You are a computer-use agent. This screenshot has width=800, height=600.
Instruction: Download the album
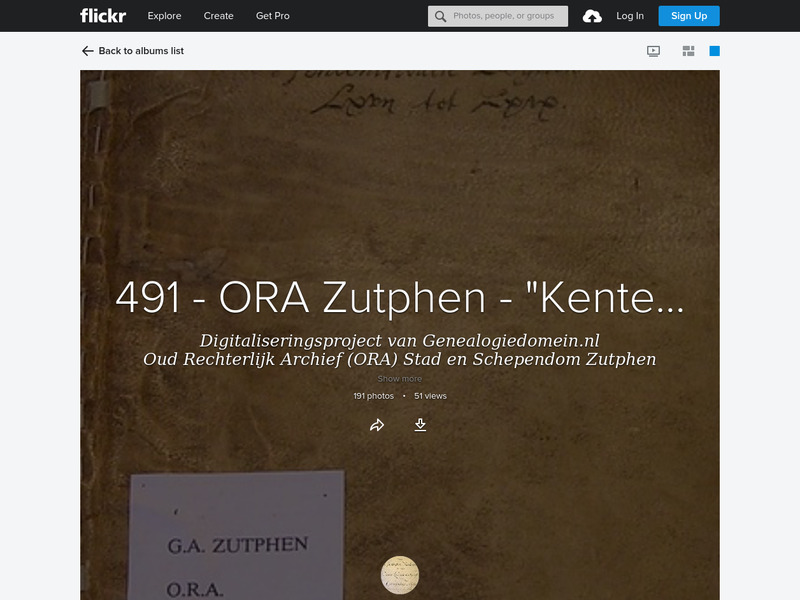click(421, 424)
